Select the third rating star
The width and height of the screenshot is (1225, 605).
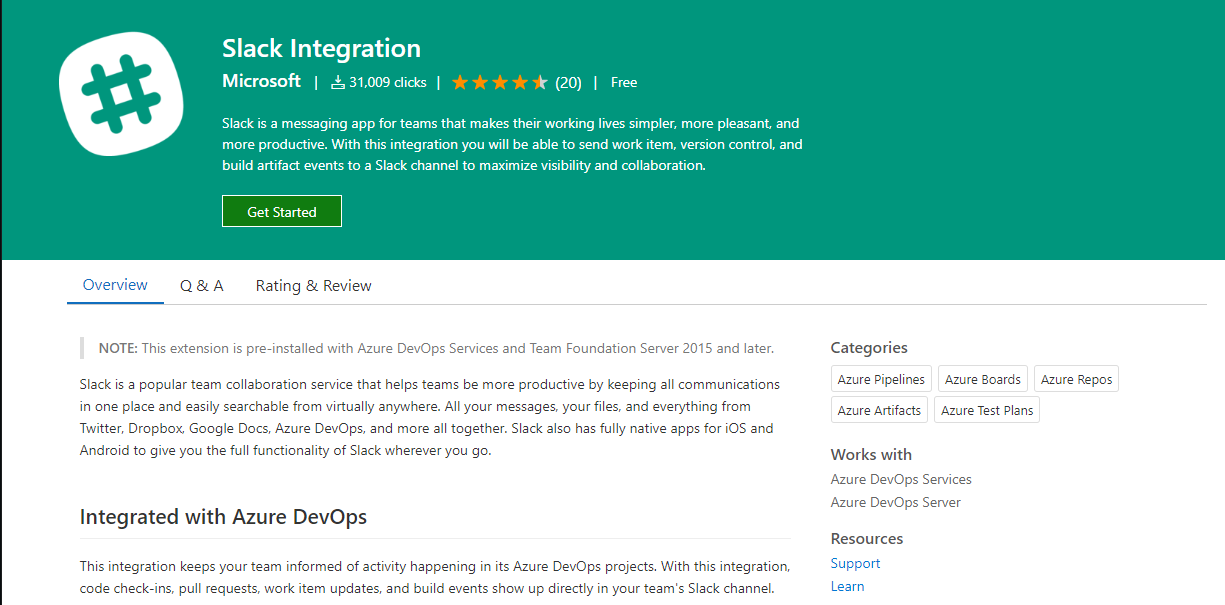click(x=500, y=82)
